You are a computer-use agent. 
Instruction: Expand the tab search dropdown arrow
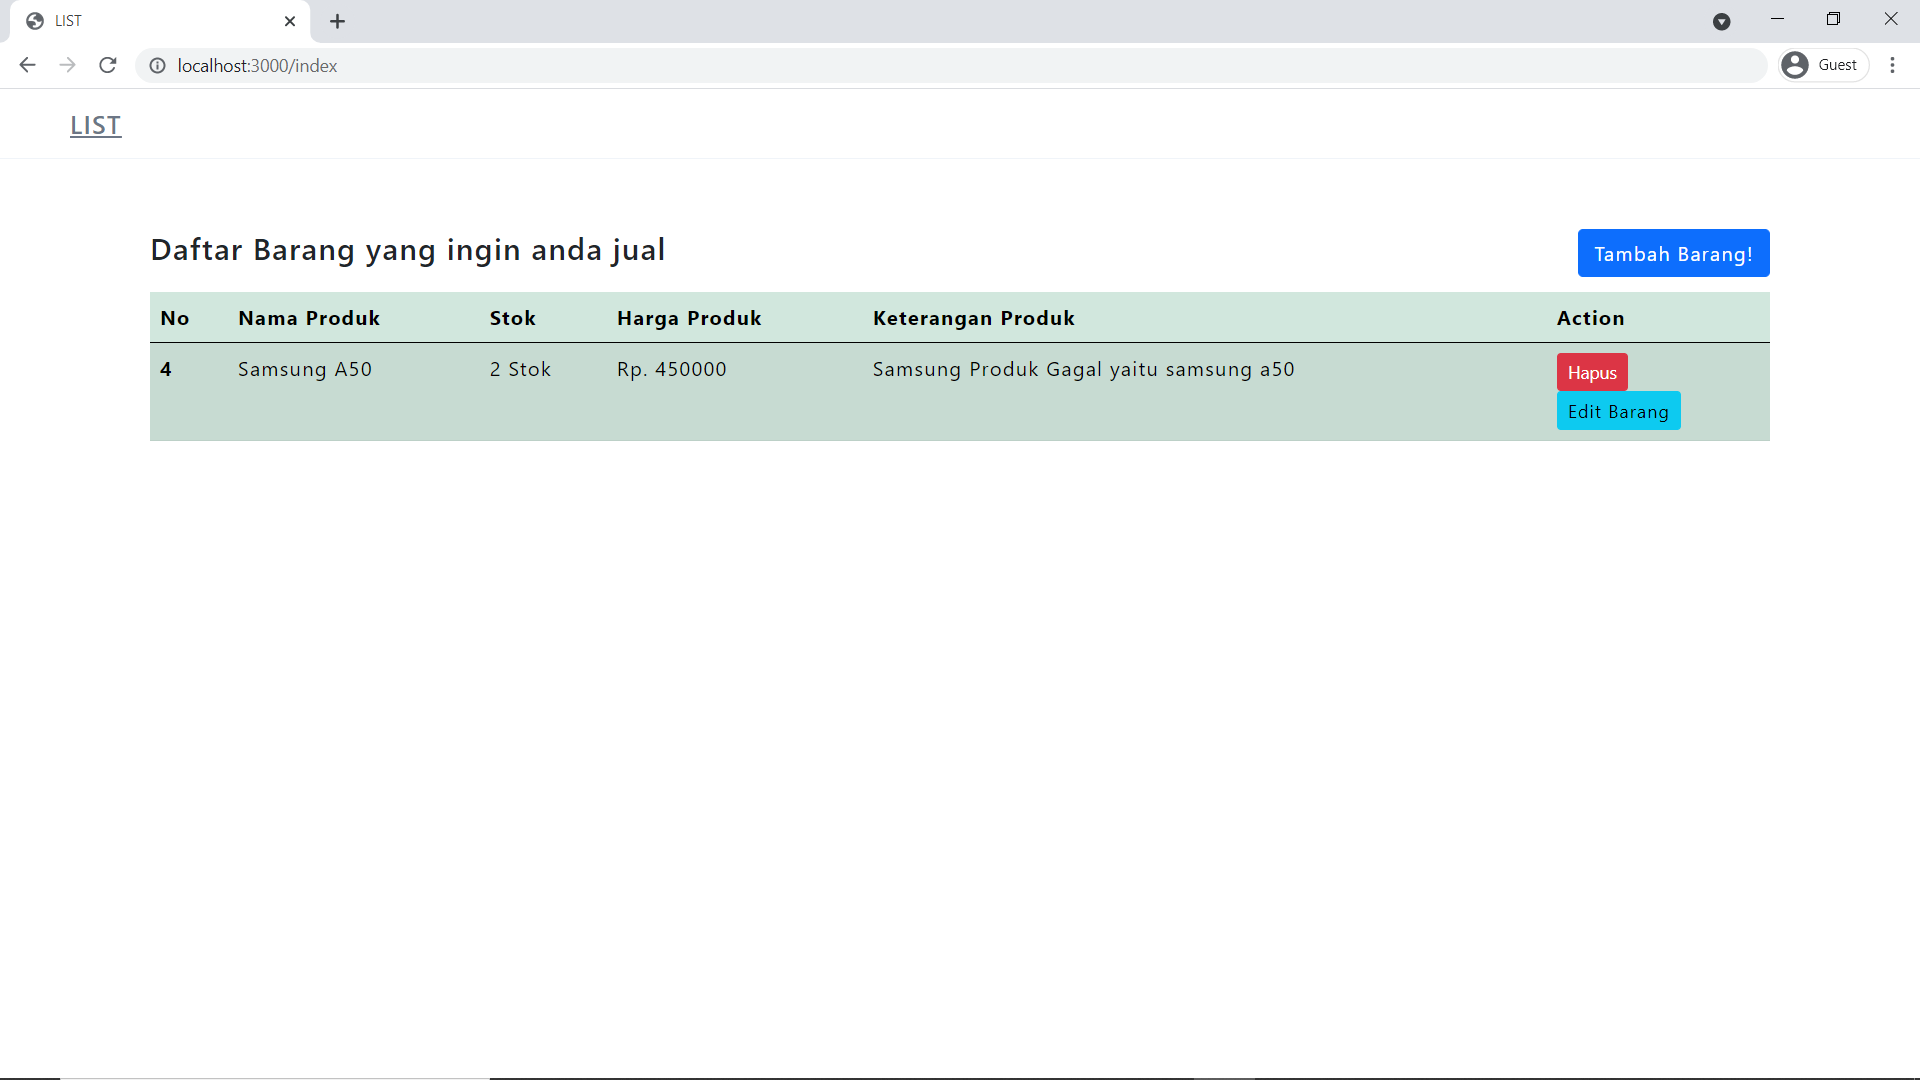click(1721, 21)
